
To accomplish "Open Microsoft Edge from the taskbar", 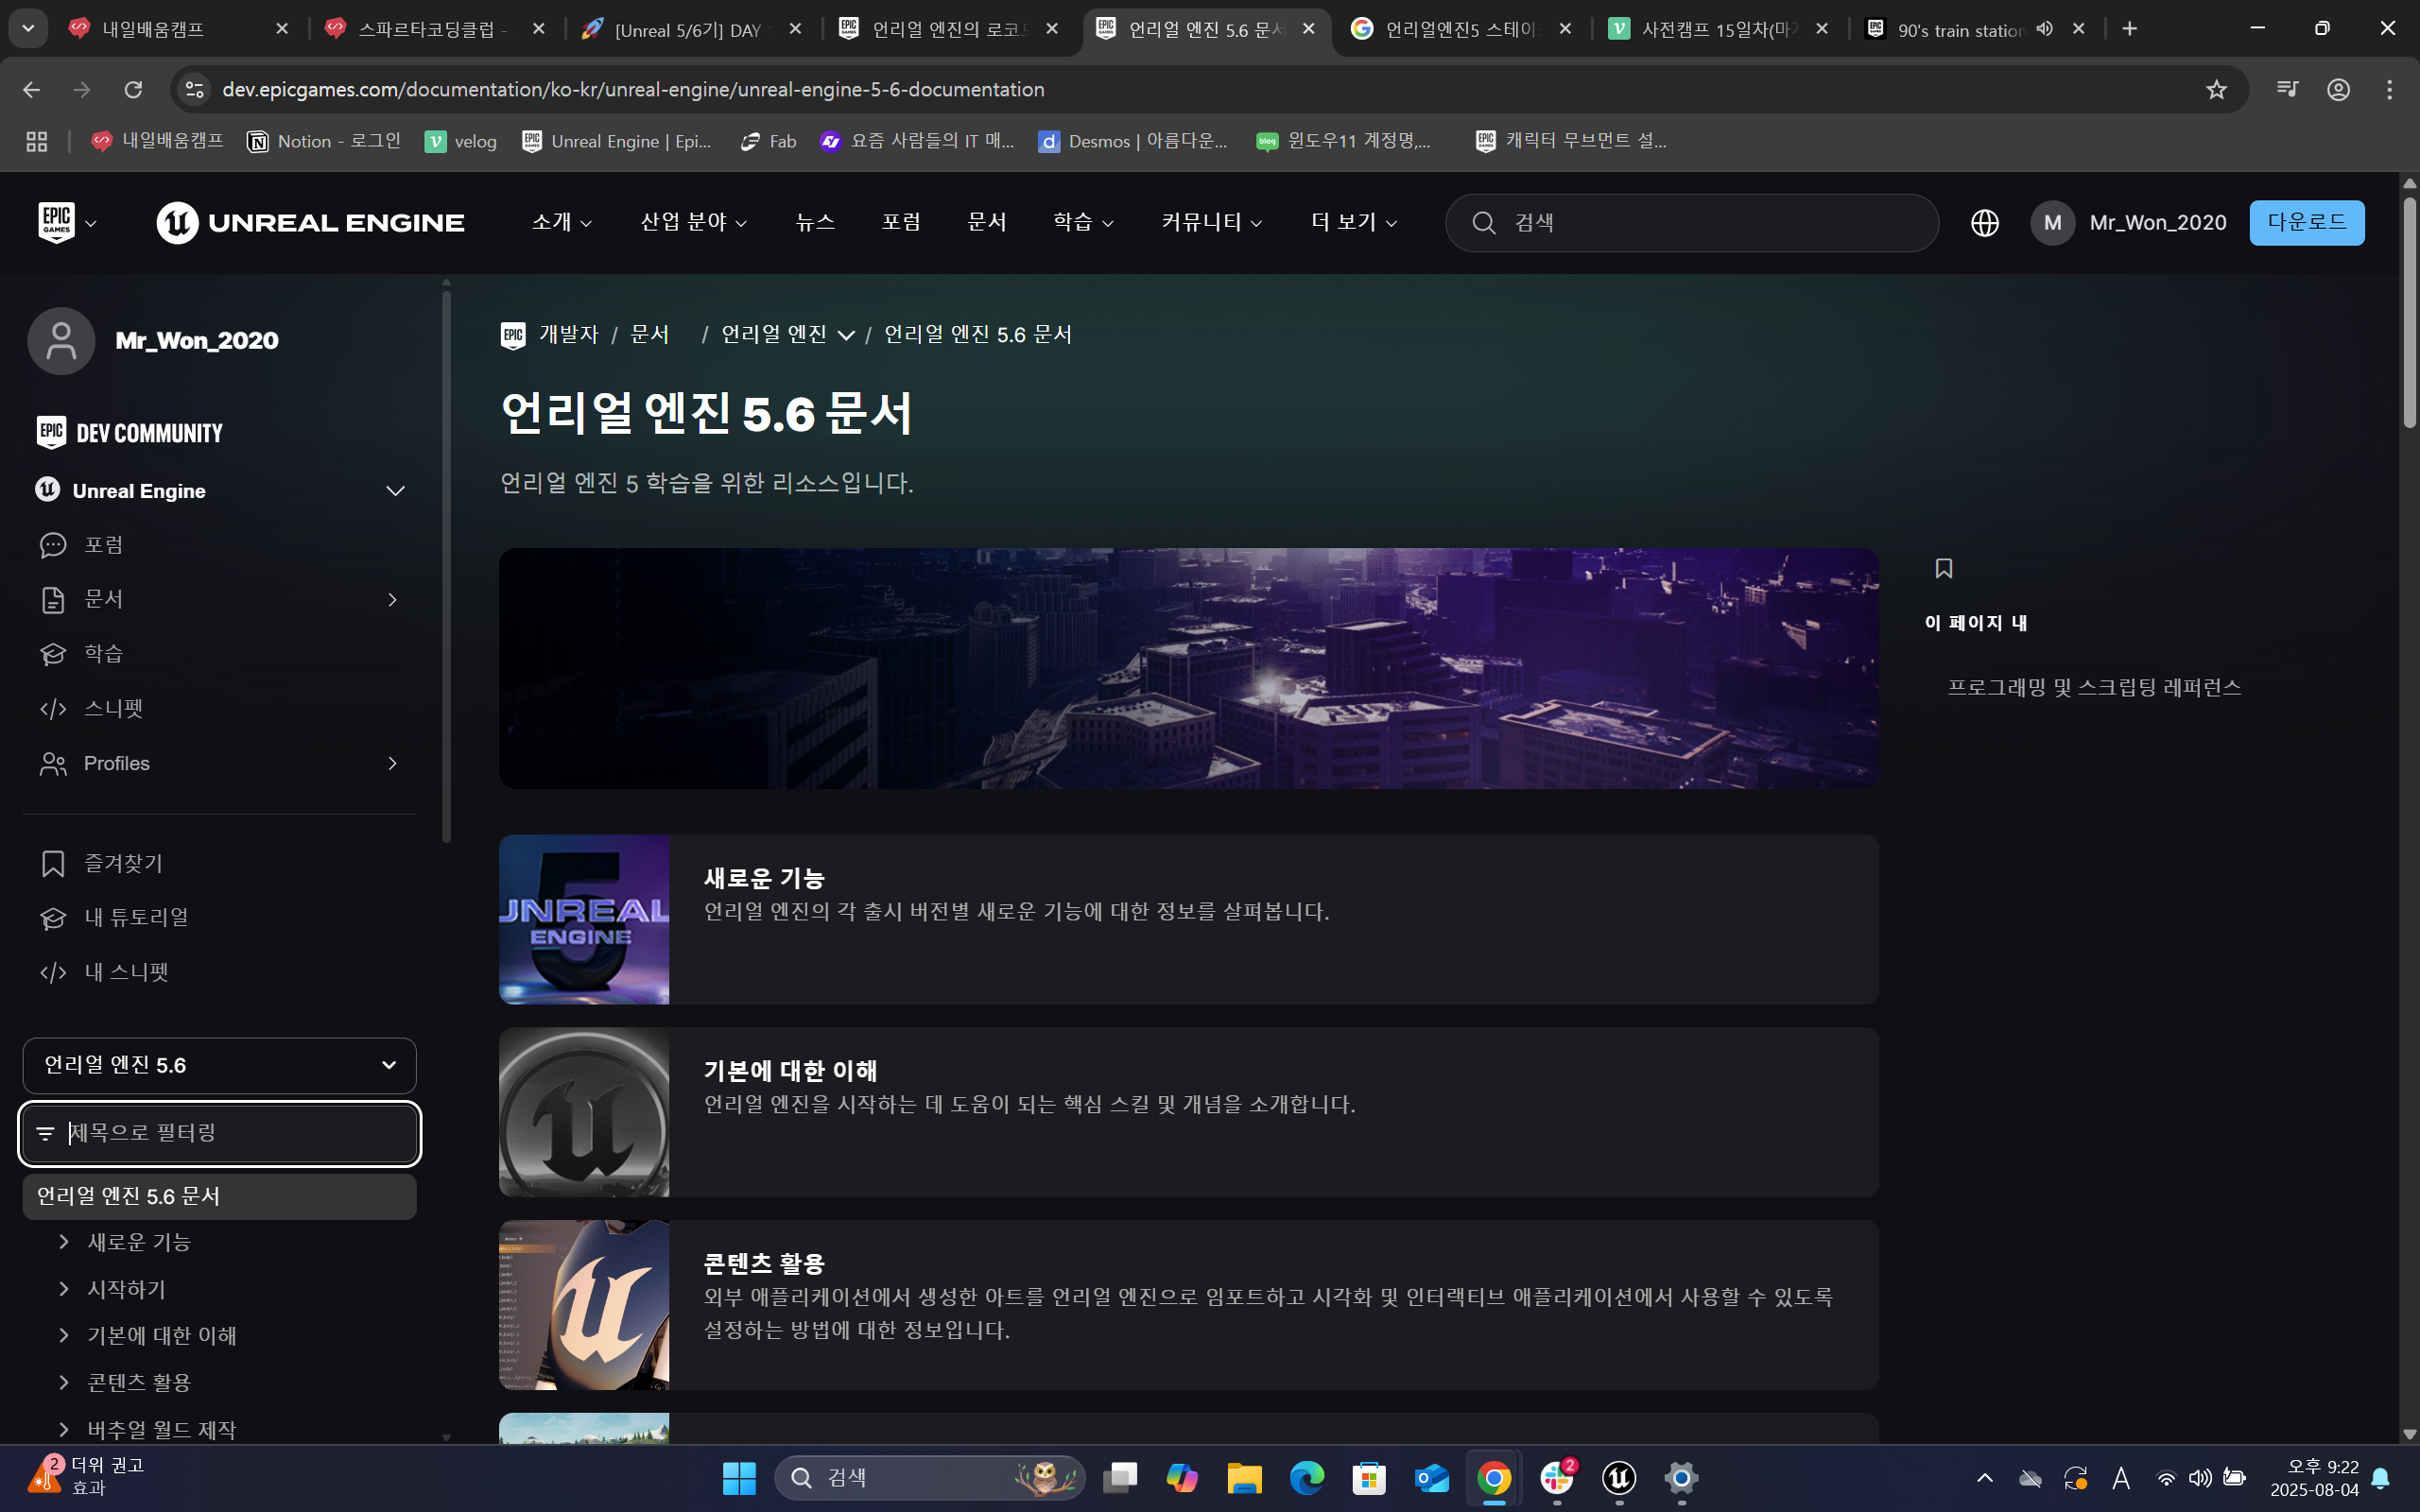I will tap(1307, 1478).
